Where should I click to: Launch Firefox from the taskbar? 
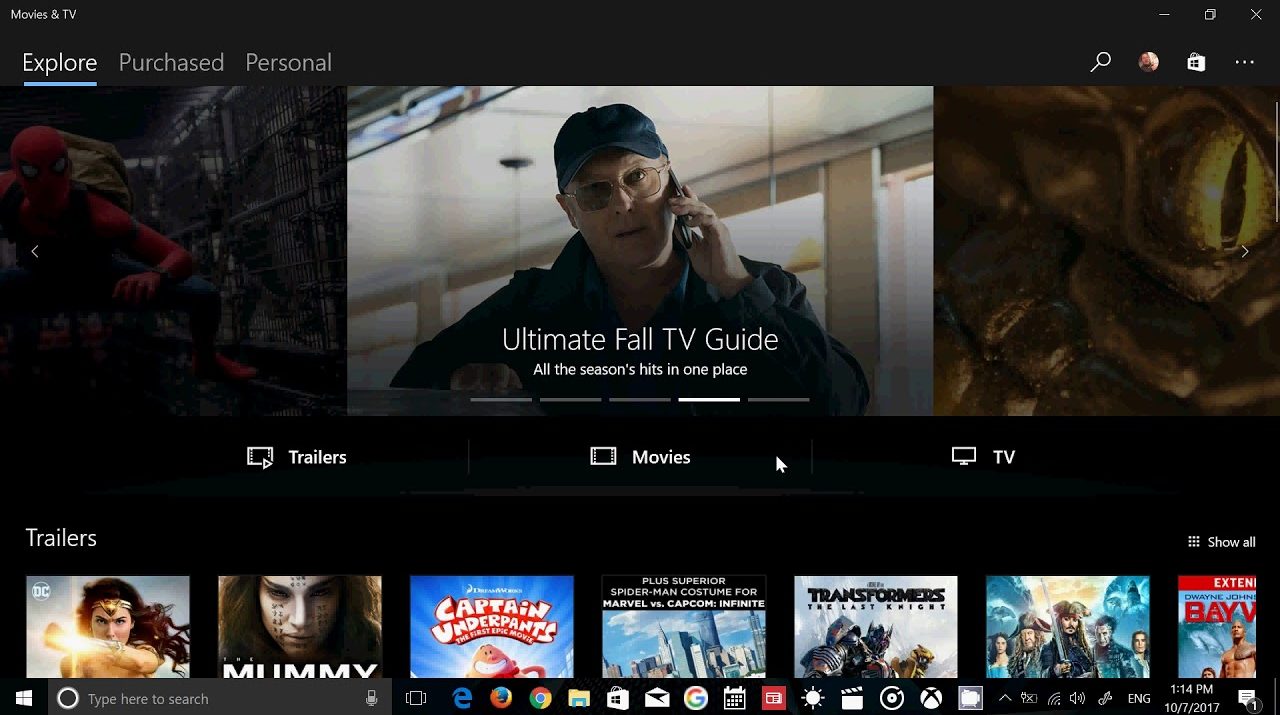pos(501,698)
